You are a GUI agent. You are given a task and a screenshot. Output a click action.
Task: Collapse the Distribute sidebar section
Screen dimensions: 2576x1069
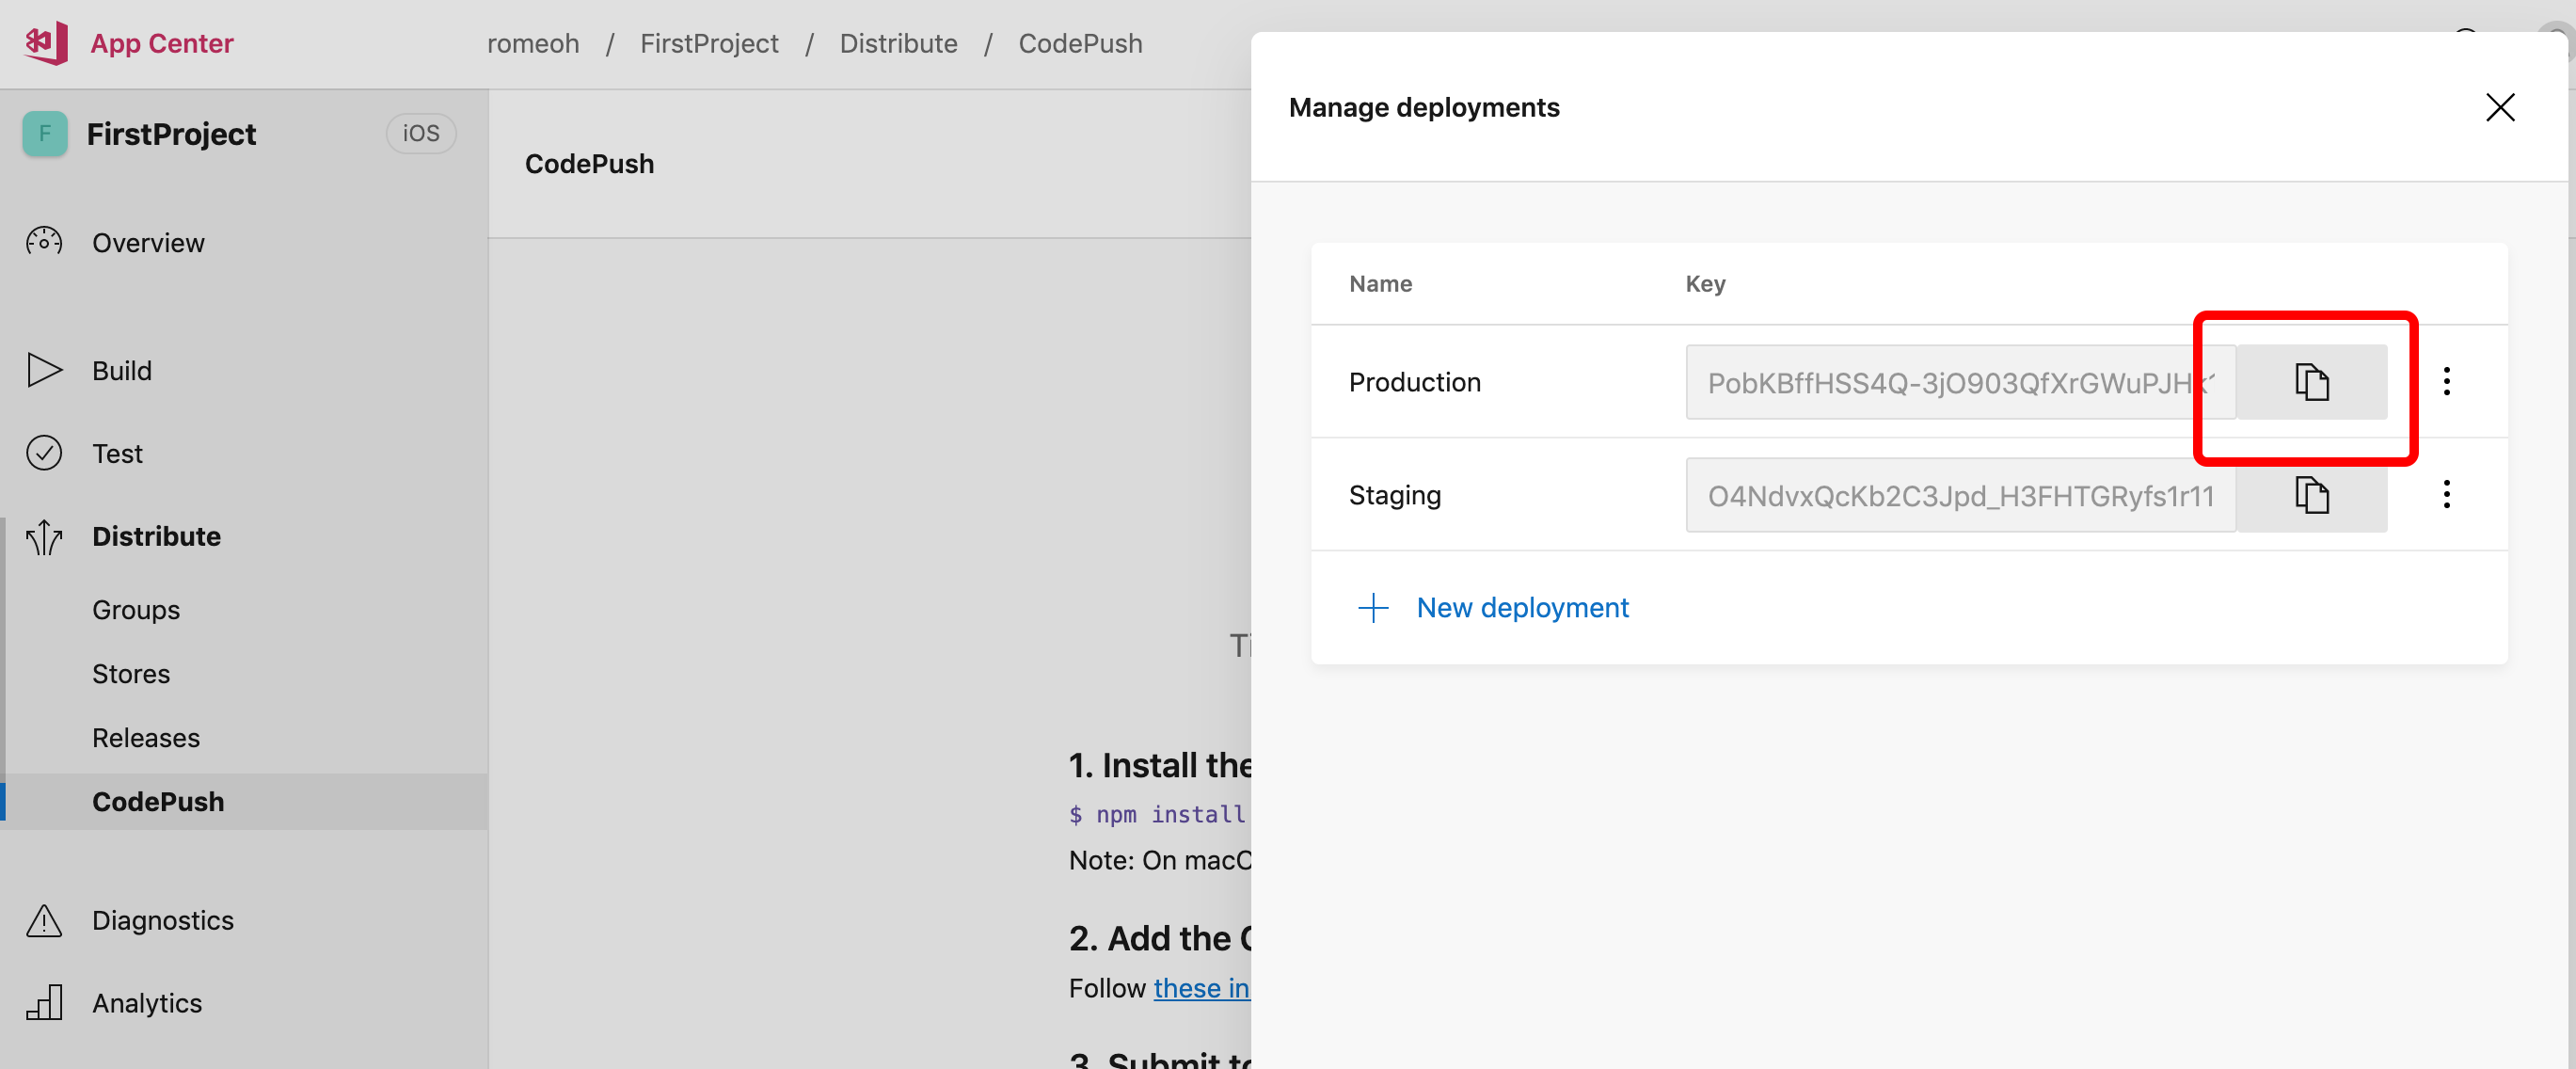pyautogui.click(x=156, y=536)
